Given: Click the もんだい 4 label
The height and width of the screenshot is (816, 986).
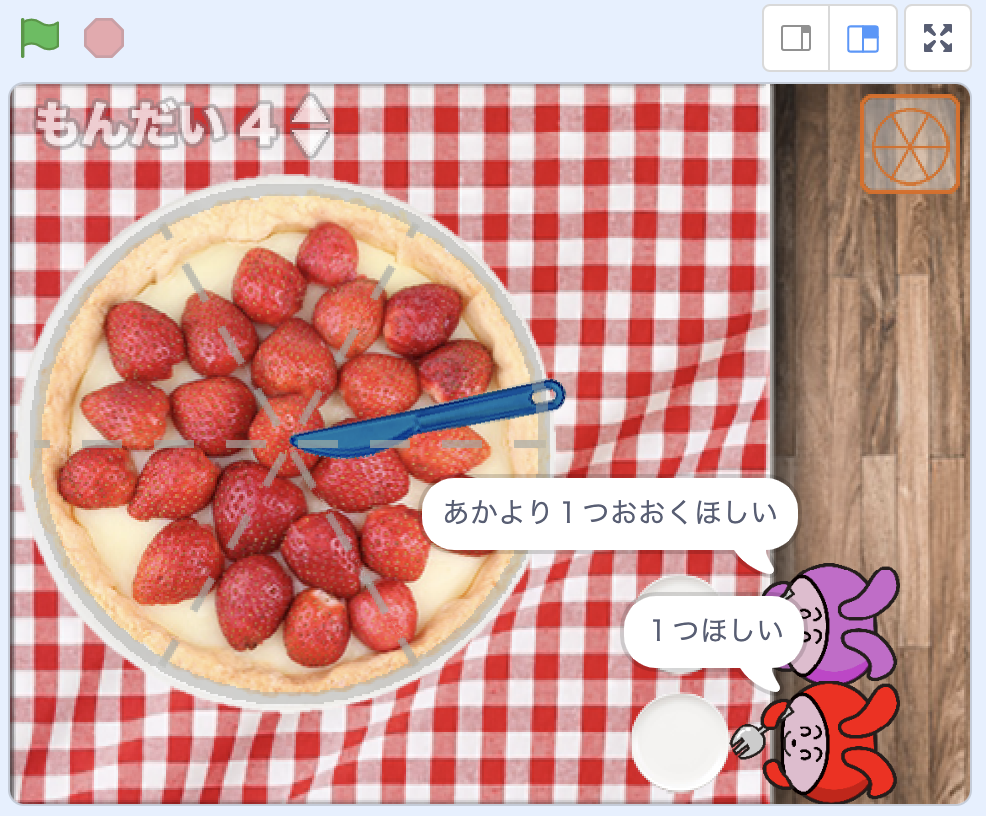Looking at the screenshot, I should click(x=155, y=124).
